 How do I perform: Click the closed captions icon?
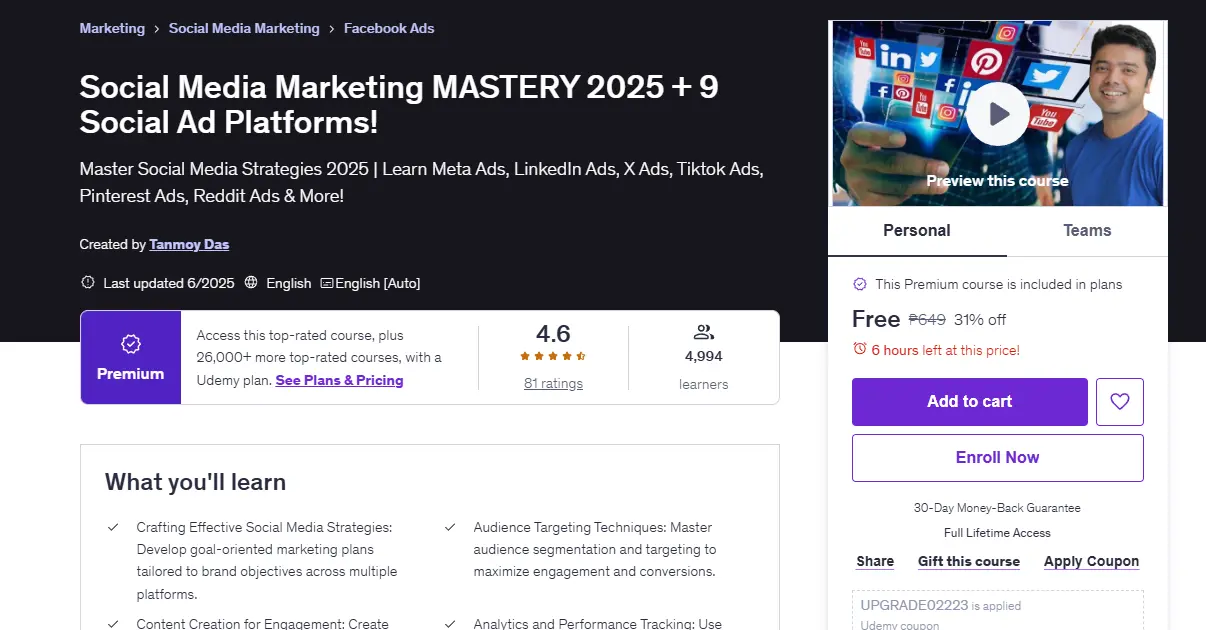(326, 283)
